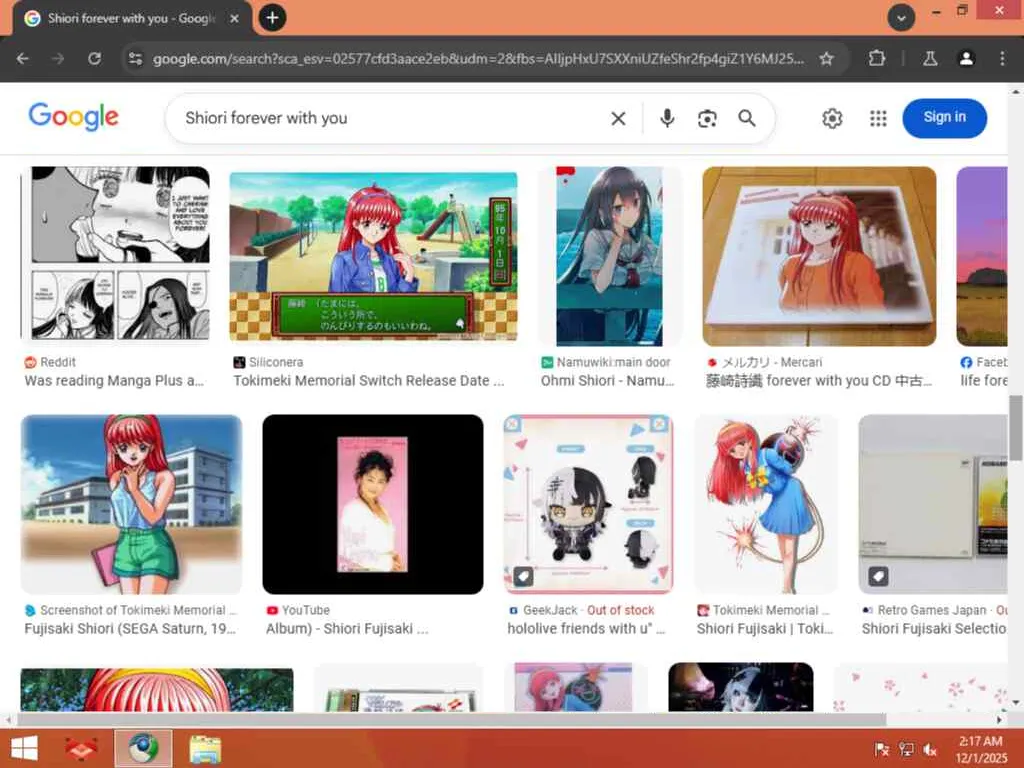Open the Namuwiki Ohmi Shiori image
1024x768 pixels.
(609, 256)
